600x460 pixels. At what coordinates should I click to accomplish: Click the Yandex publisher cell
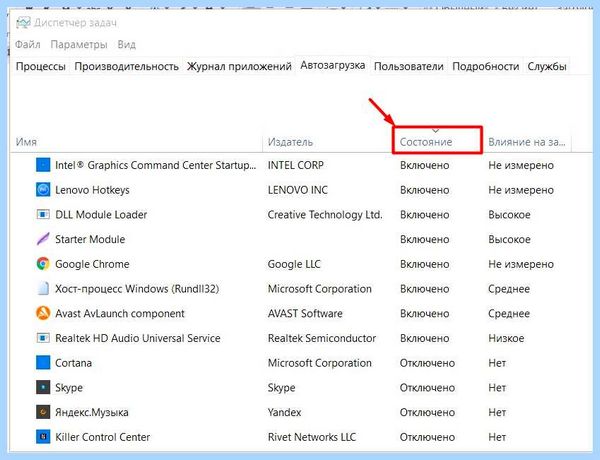pos(284,412)
